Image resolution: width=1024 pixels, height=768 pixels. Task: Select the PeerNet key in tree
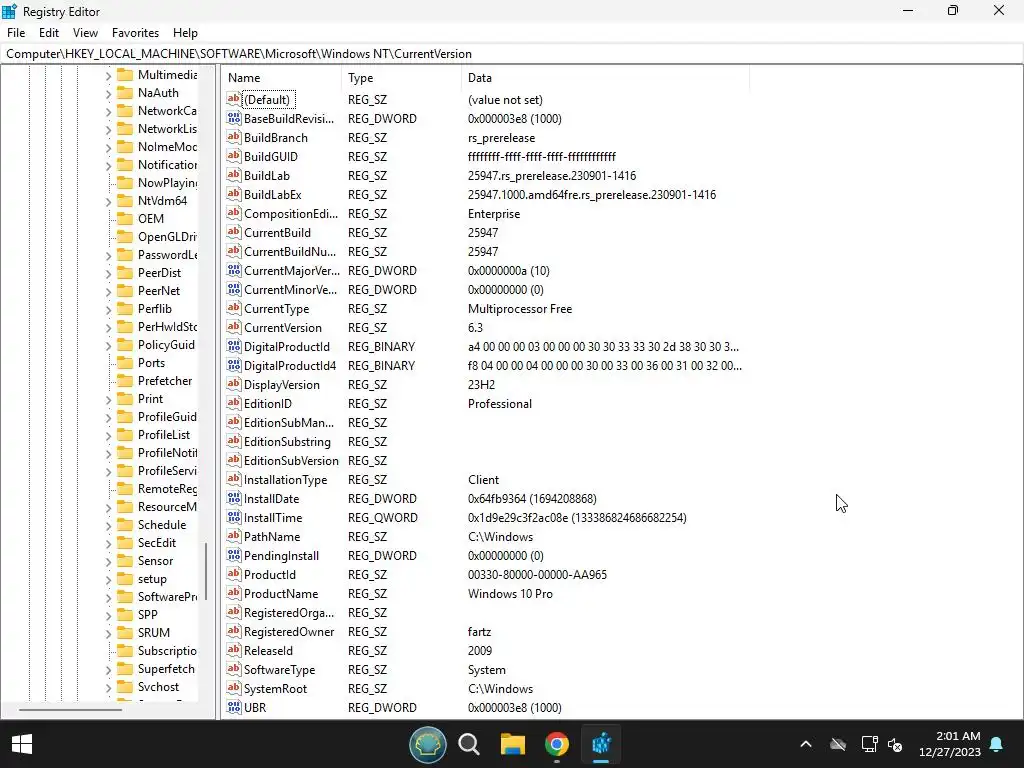(x=159, y=291)
